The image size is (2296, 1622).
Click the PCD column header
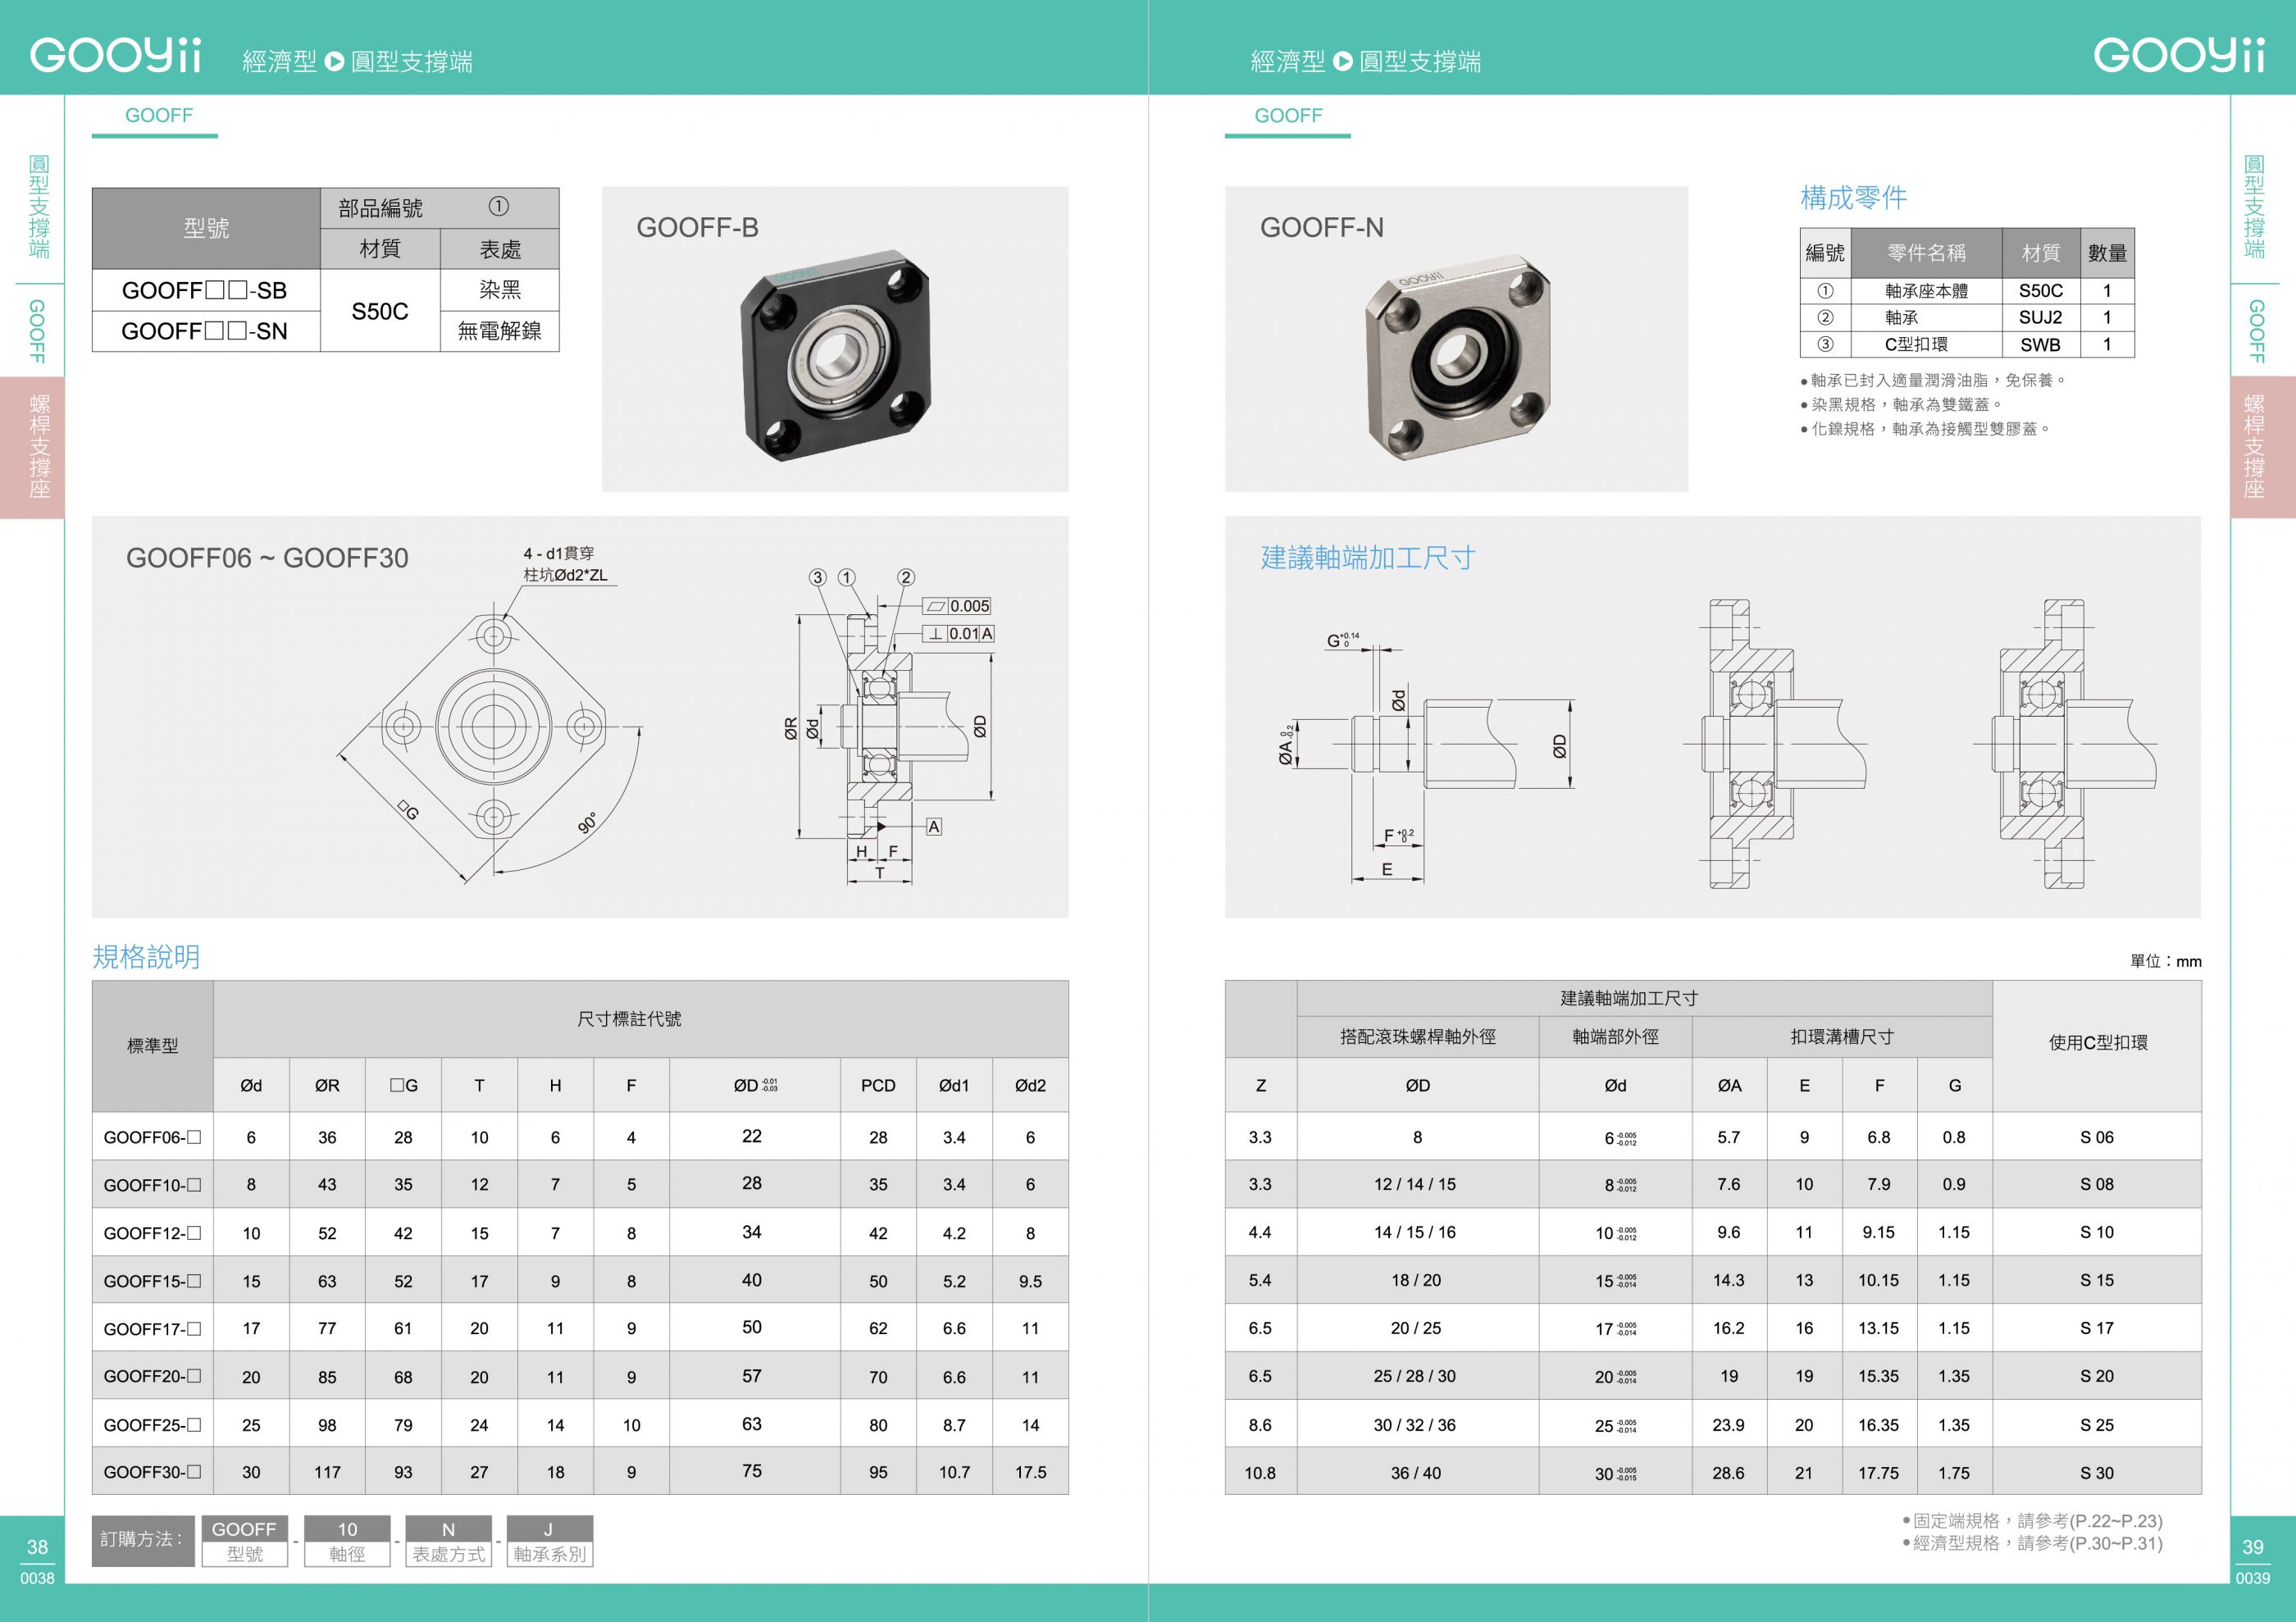coord(878,1086)
